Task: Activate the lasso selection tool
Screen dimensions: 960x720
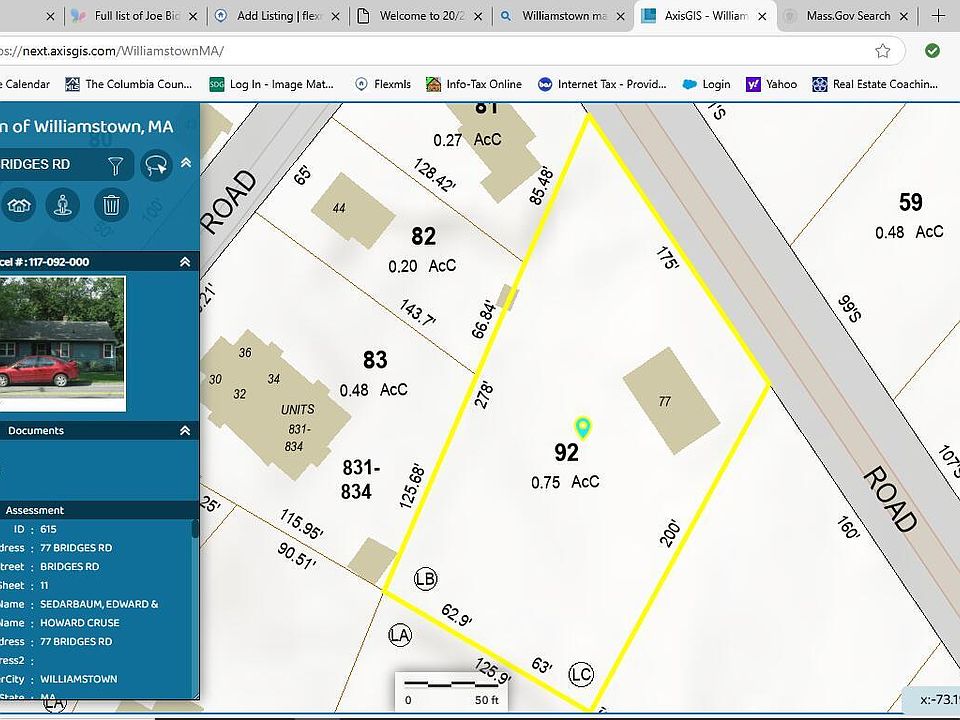Action: [x=156, y=165]
